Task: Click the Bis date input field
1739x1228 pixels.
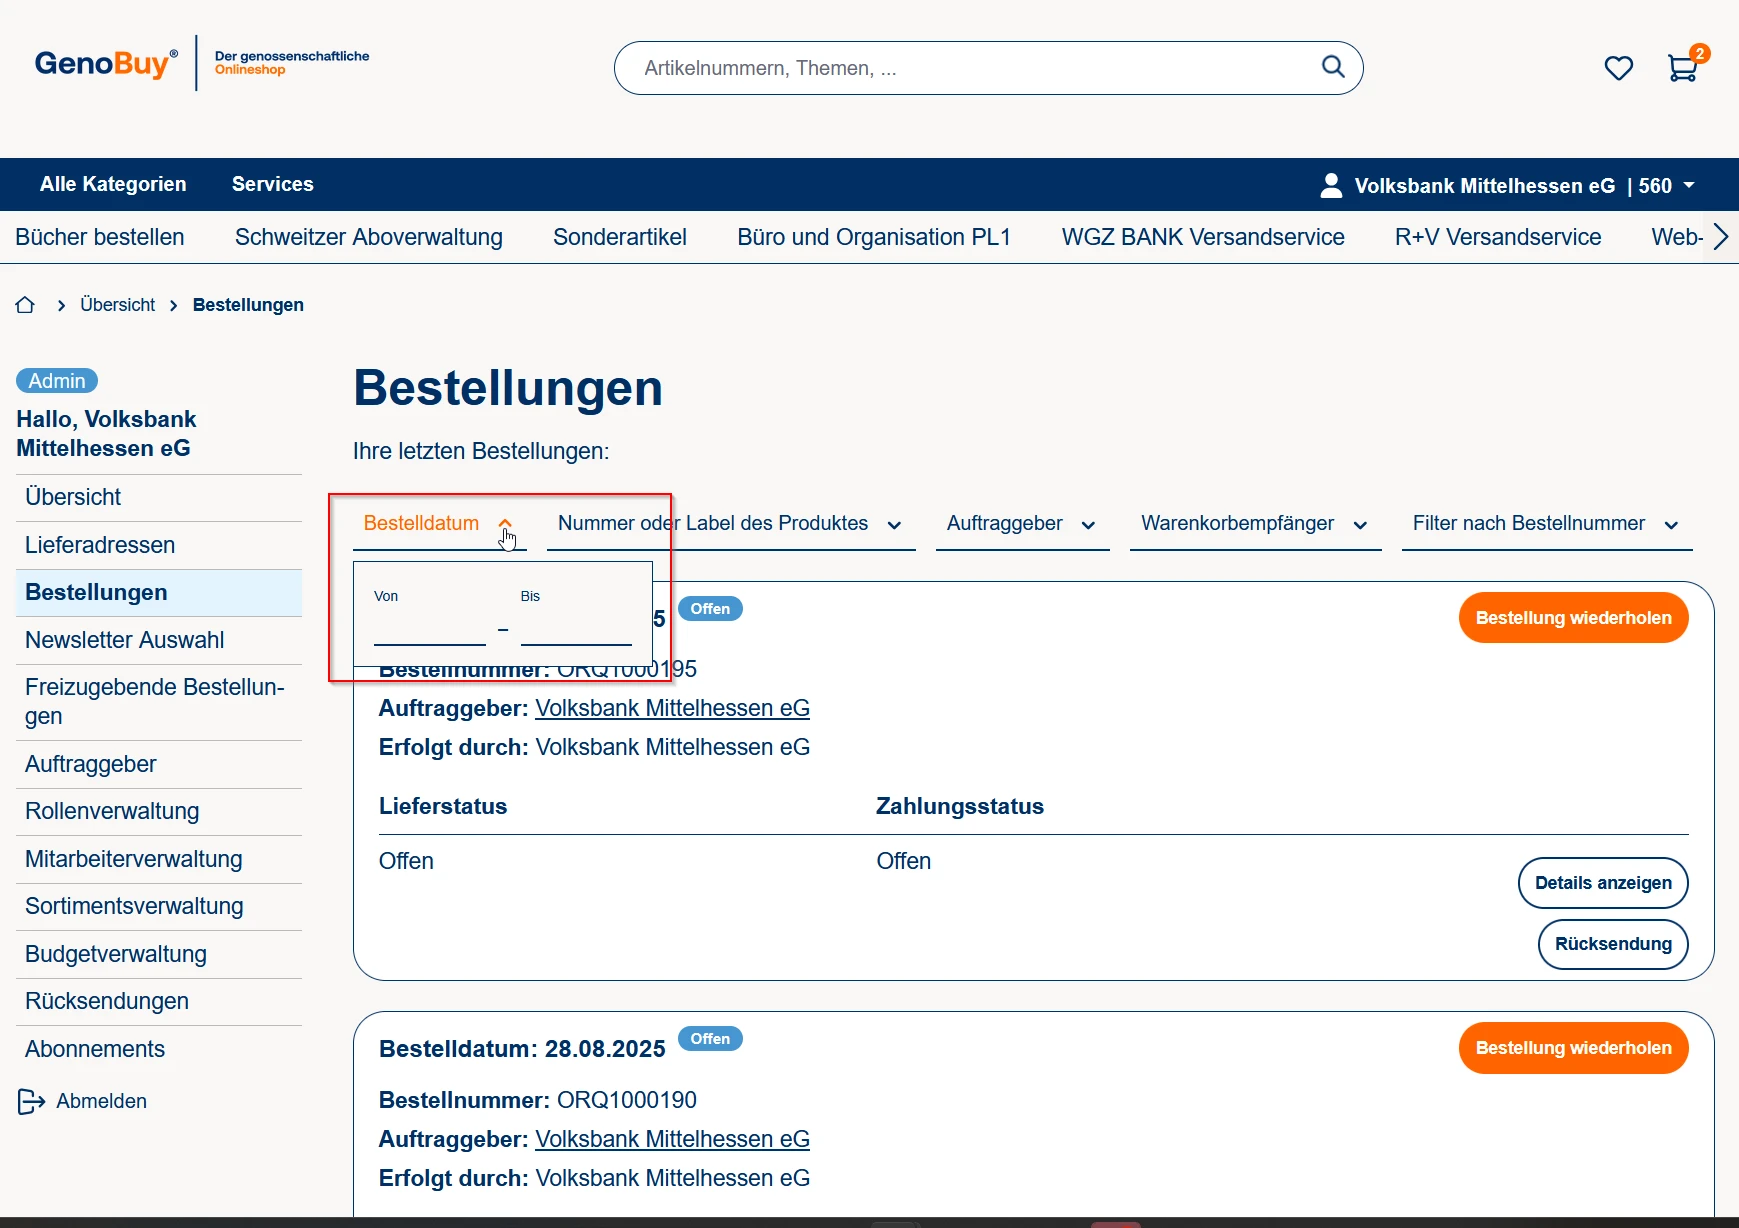Action: (576, 630)
